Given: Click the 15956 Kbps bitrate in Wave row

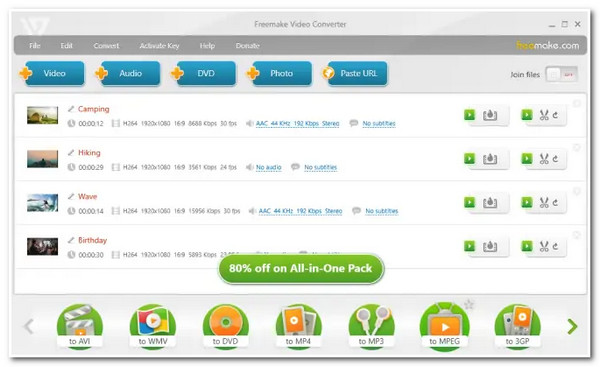Looking at the screenshot, I should tap(204, 211).
